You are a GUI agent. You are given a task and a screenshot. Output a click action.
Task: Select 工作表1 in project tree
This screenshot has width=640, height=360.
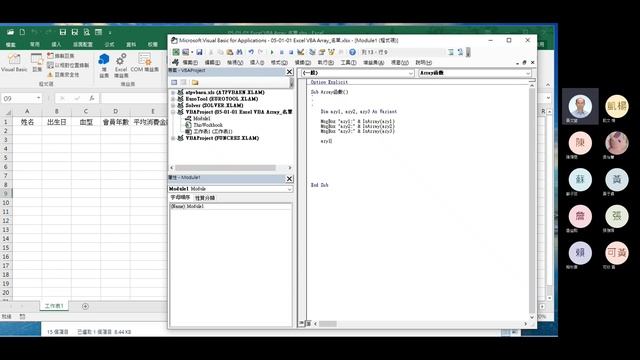[x=213, y=131]
